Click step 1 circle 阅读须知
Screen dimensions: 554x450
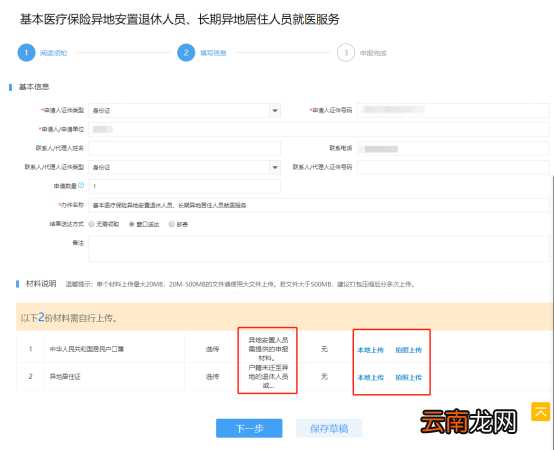pyautogui.click(x=26, y=53)
